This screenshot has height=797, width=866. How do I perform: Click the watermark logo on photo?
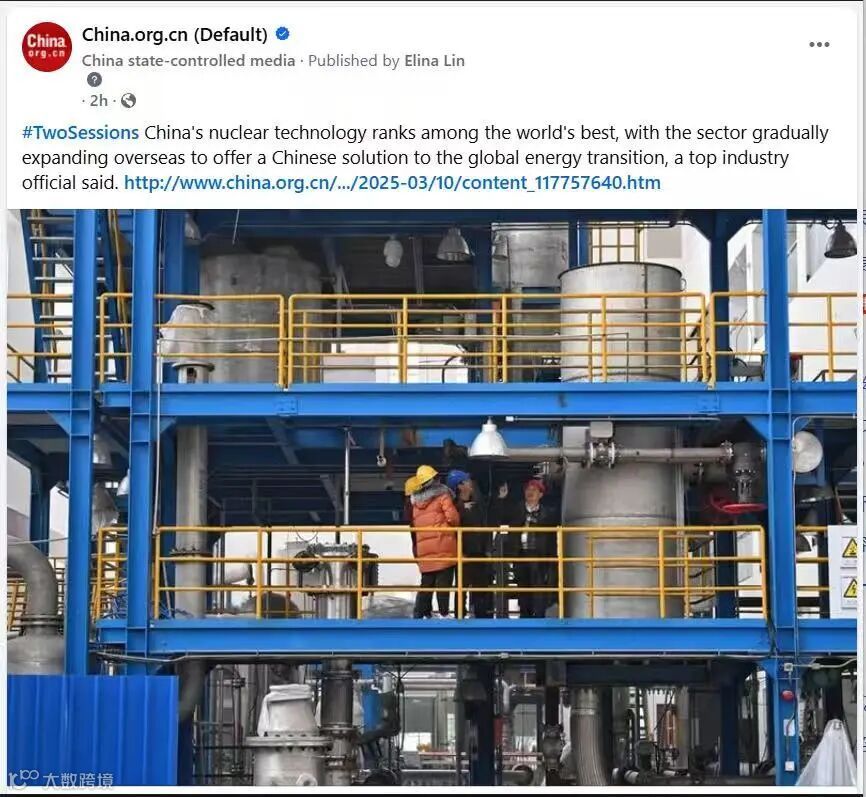pyautogui.click(x=62, y=778)
